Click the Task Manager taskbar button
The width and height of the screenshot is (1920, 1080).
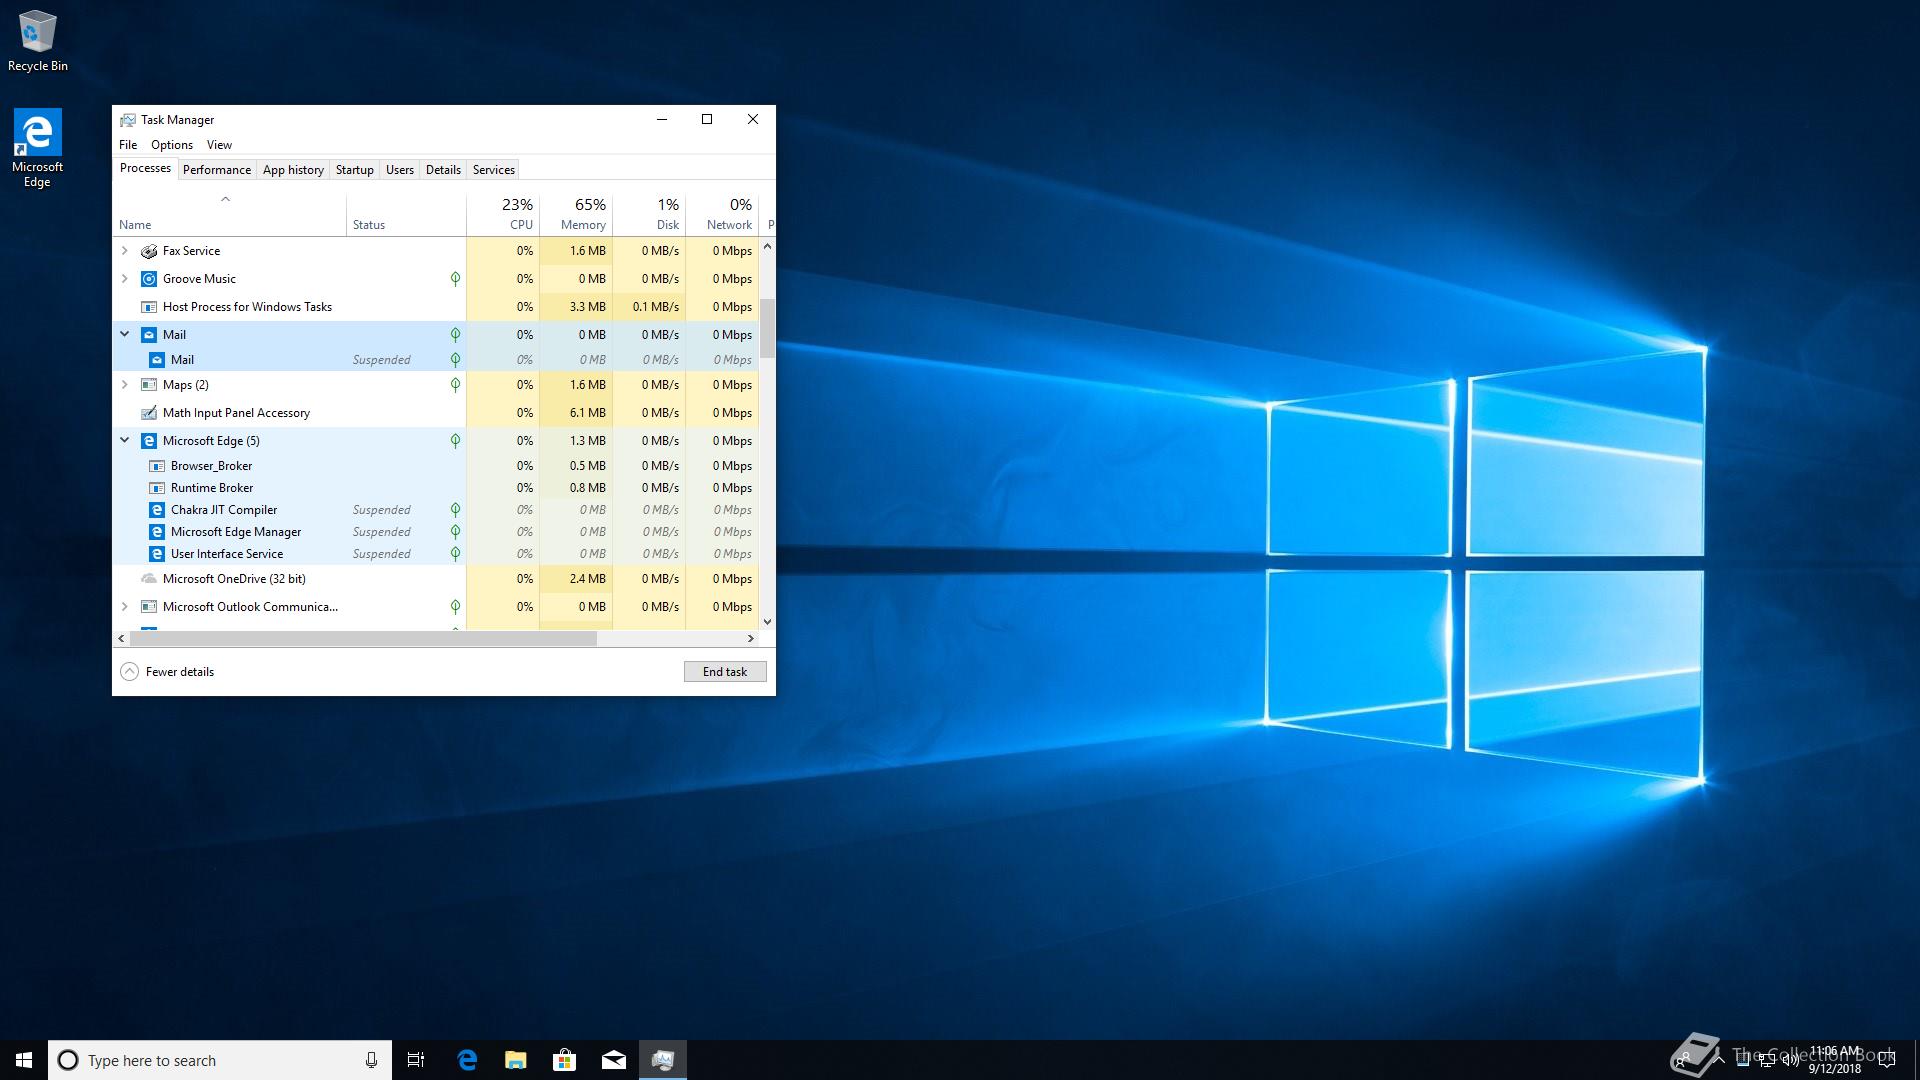[x=663, y=1060]
